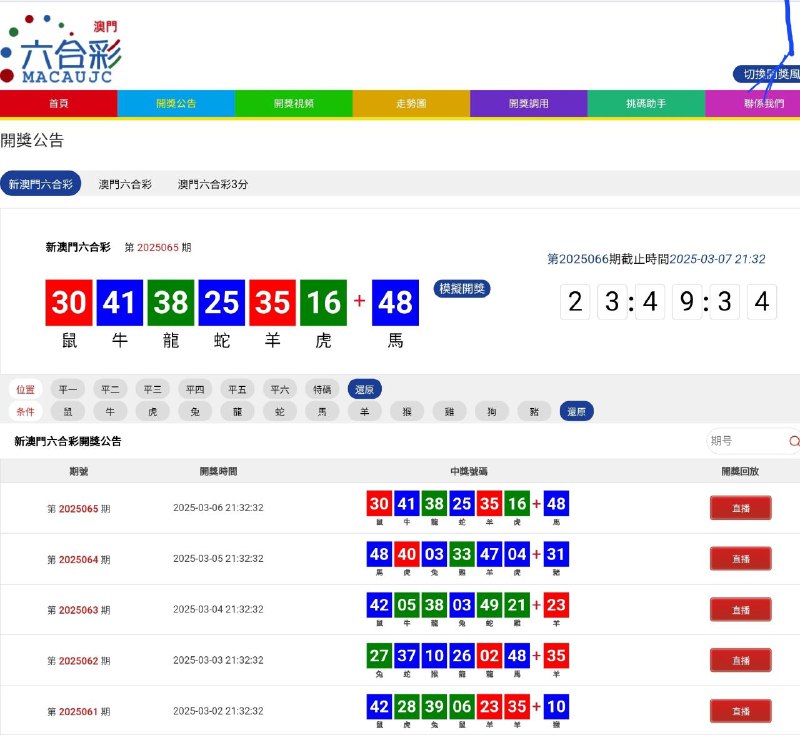Click the 位置 label pill

pos(26,390)
